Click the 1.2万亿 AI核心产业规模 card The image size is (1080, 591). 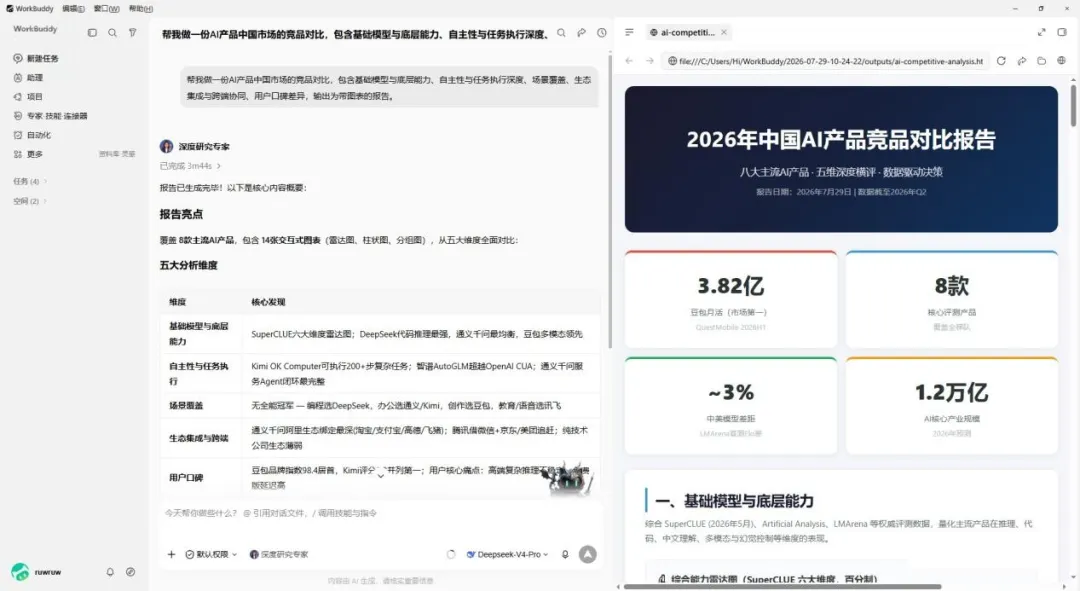(952, 406)
